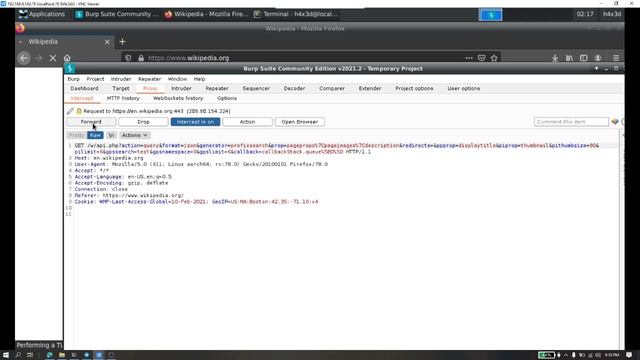This screenshot has height=360, width=640.
Task: Open the Applications menu in top panel
Action: click(42, 14)
